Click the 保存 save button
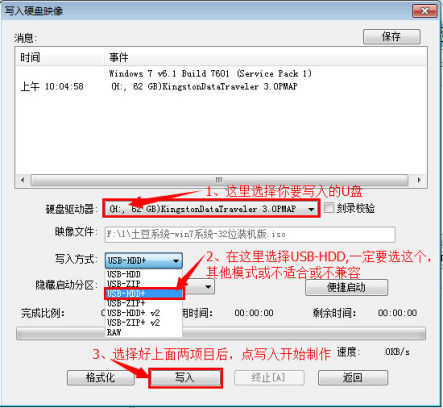The image size is (443, 408). (391, 36)
